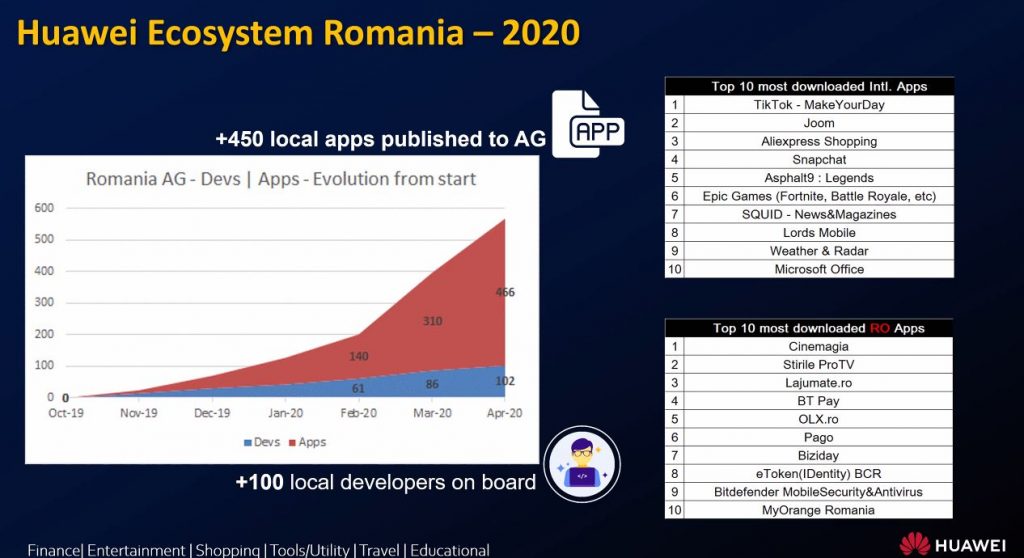Click the 'Tools/Utility' category in footer
The height and width of the screenshot is (558, 1024).
coord(310,550)
